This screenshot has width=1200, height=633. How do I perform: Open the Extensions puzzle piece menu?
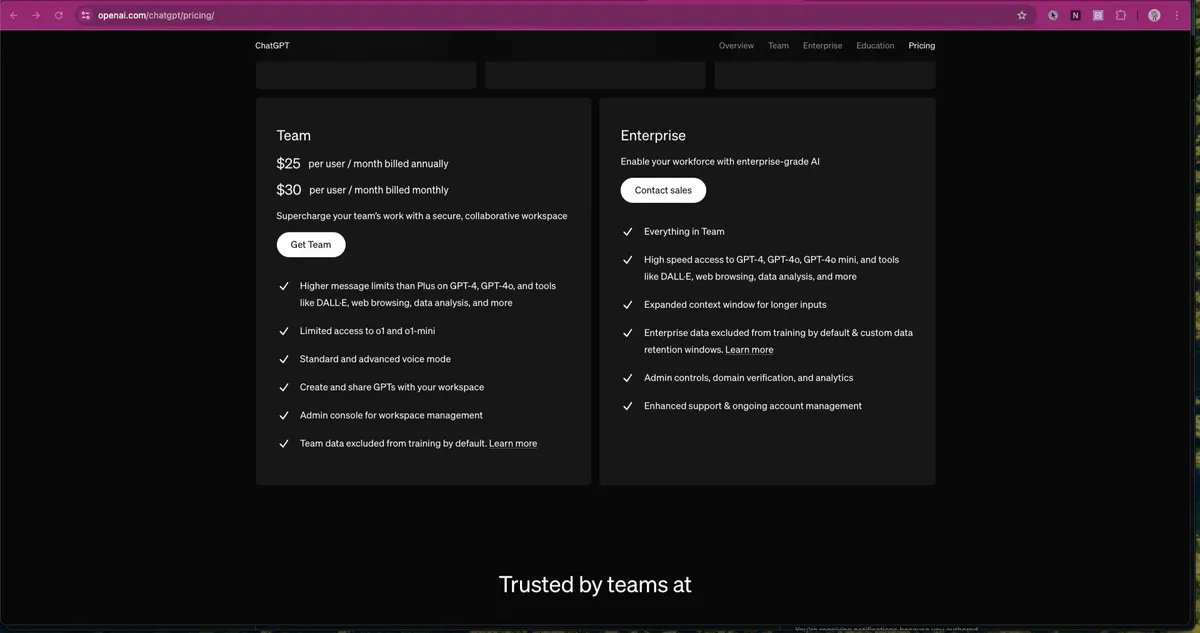1121,15
